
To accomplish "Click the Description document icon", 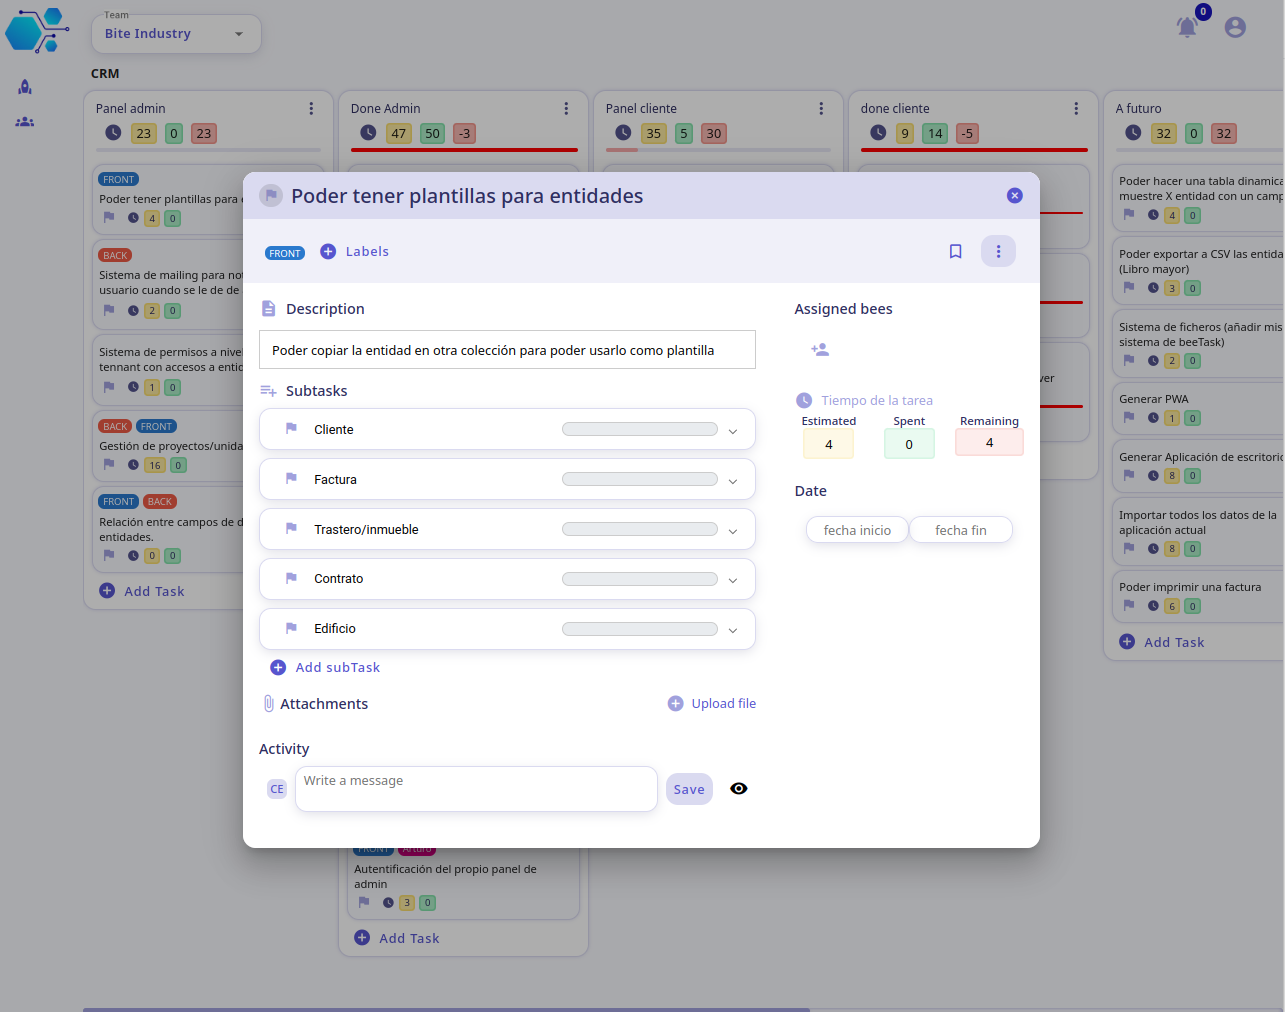I will pyautogui.click(x=268, y=308).
